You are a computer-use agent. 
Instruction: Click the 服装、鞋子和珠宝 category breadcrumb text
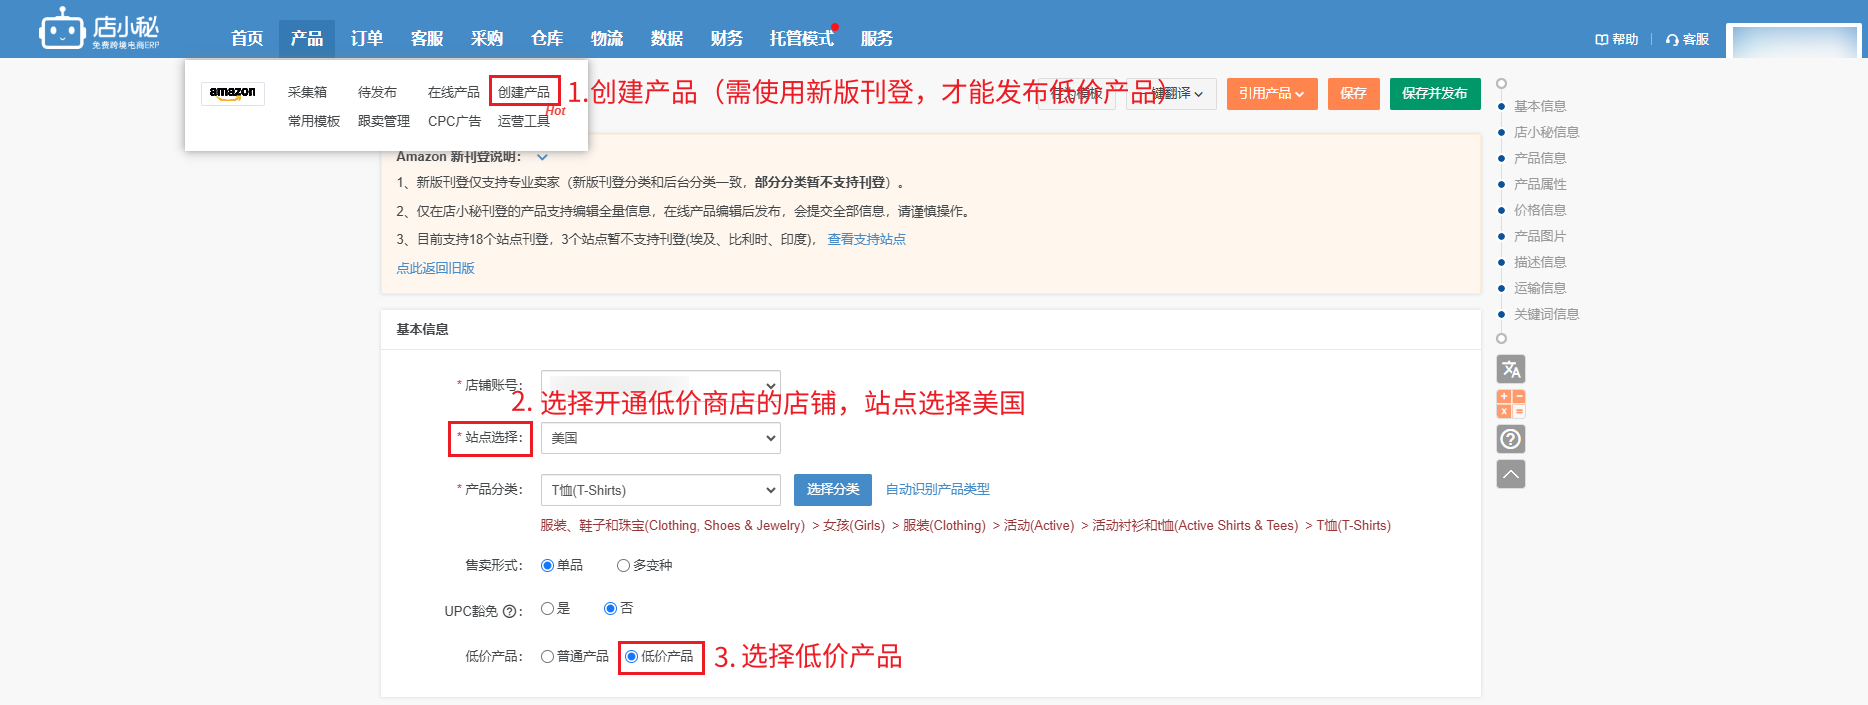coord(672,525)
